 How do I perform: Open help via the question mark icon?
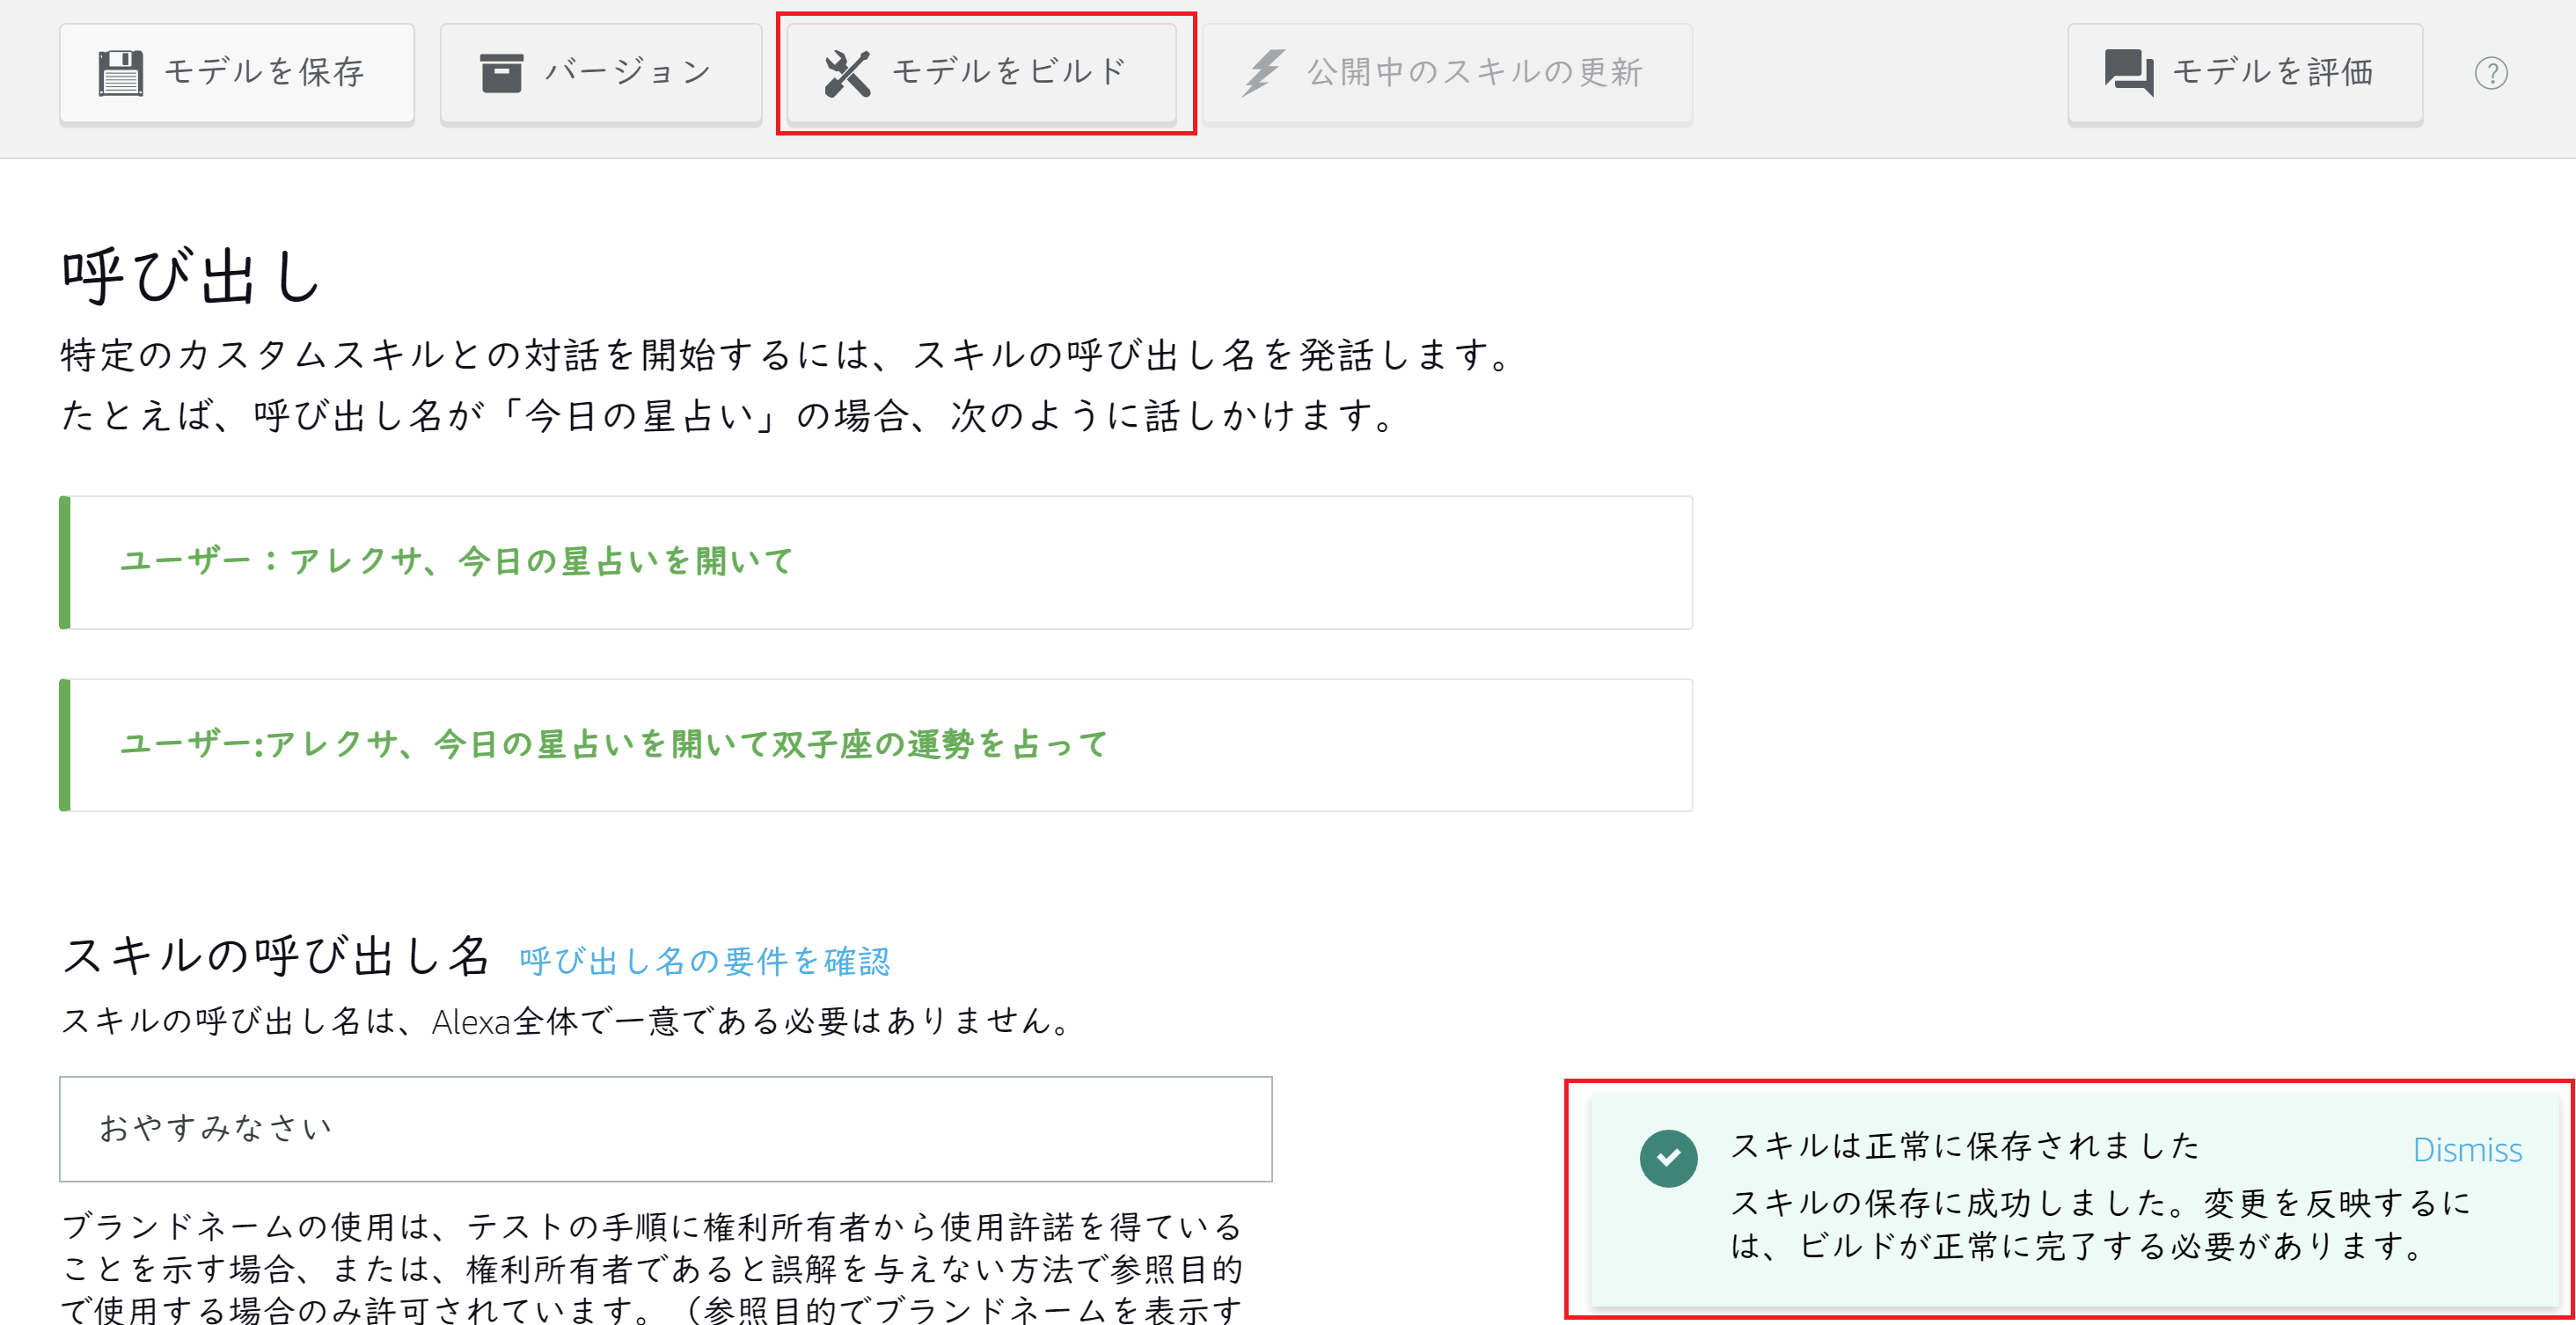(x=2491, y=73)
